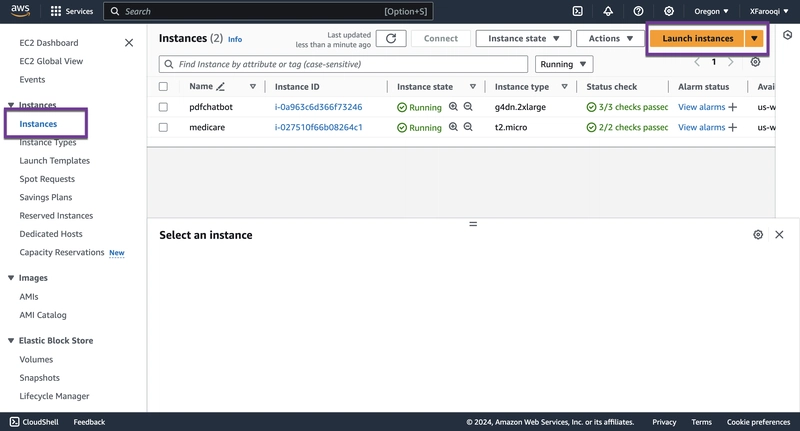Open Dedicated Hosts

[51, 234]
